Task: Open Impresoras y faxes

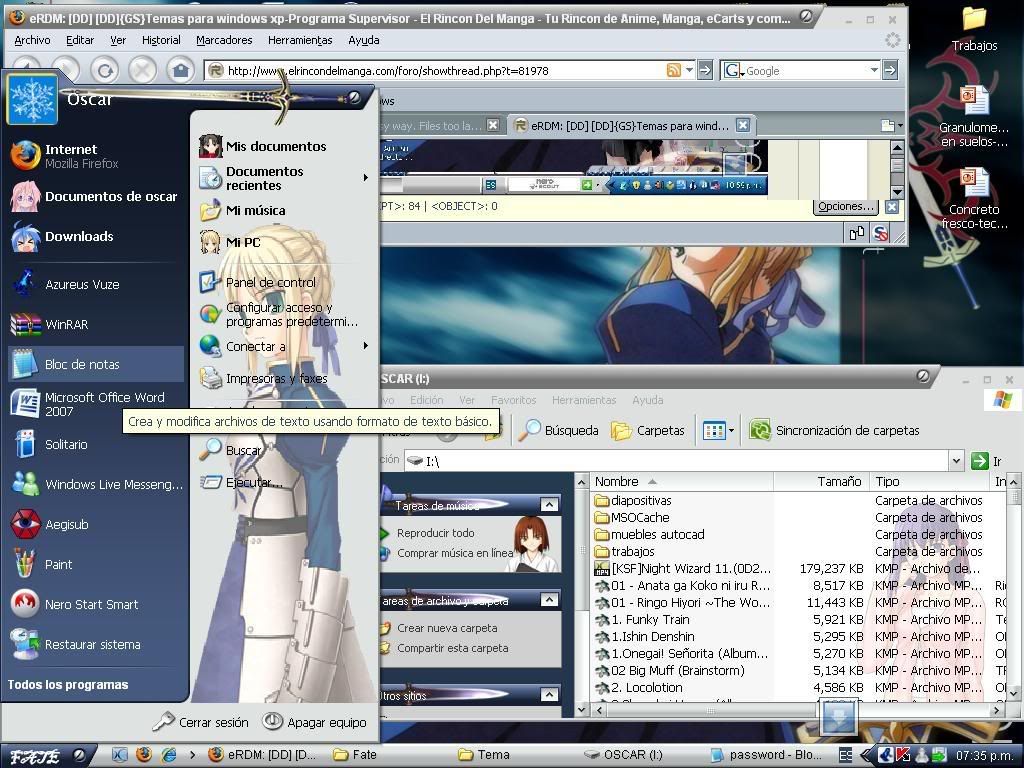Action: (264, 378)
